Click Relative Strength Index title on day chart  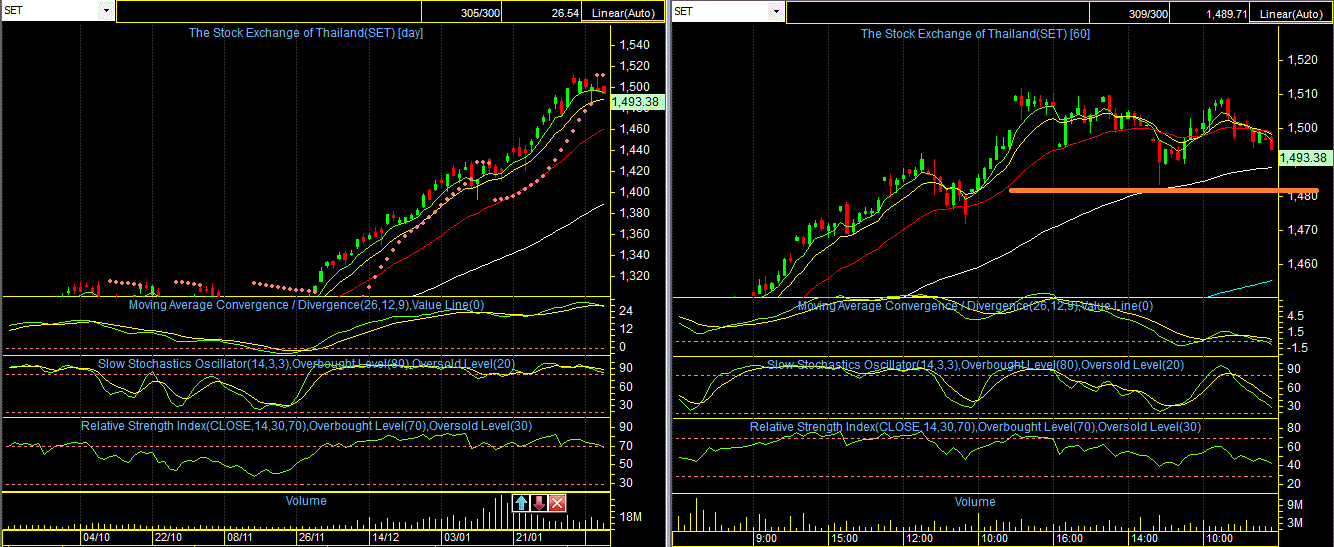[306, 426]
